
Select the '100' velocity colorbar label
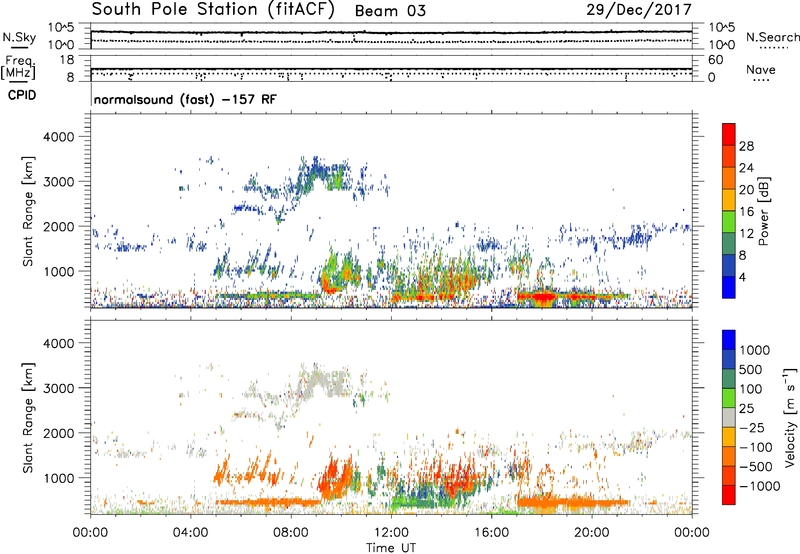[x=751, y=389]
